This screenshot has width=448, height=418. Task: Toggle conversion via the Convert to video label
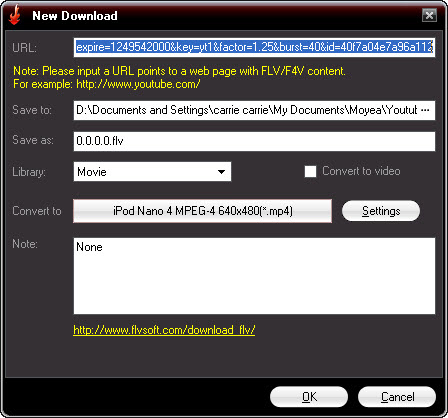[x=361, y=171]
